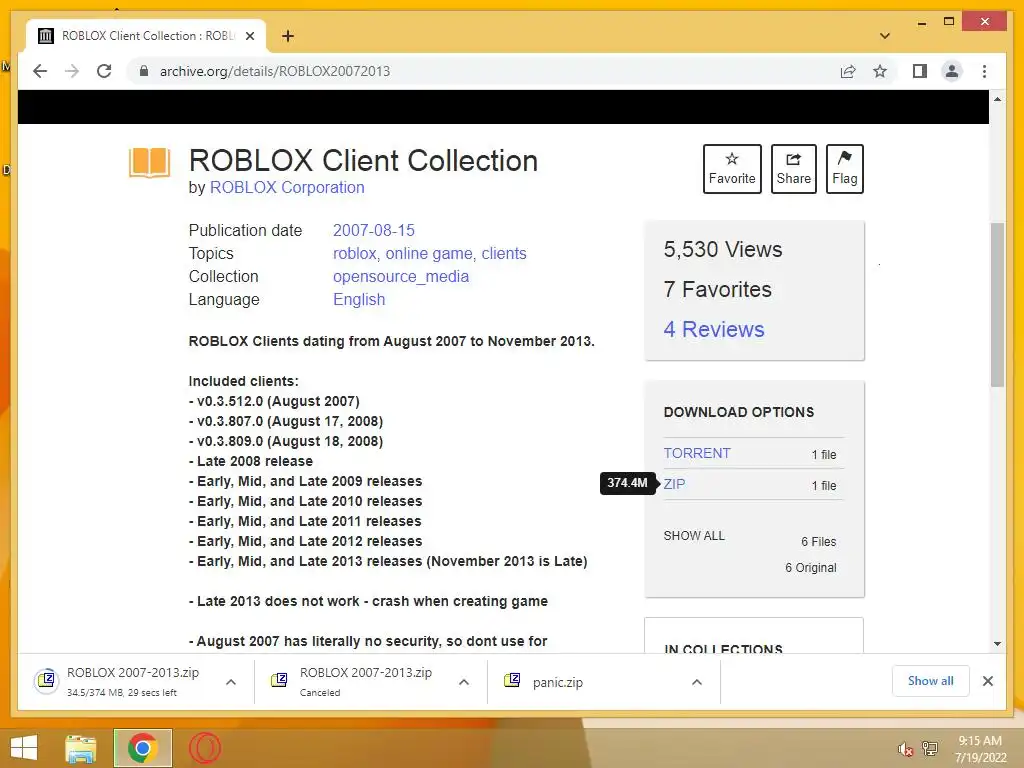The height and width of the screenshot is (768, 1024).
Task: Click the scrollbar up arrow
Action: (997, 99)
